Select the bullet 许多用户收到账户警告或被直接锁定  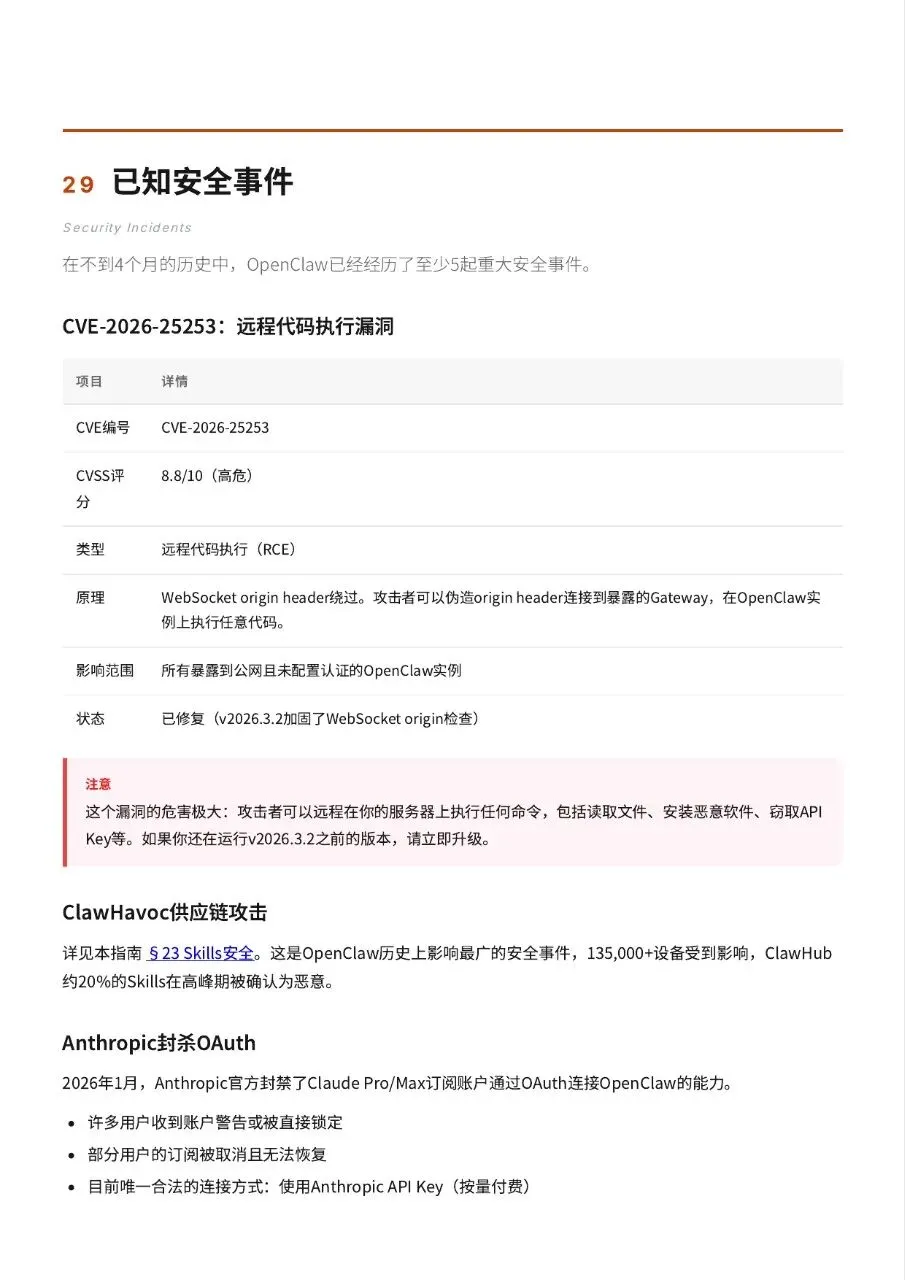(215, 1122)
